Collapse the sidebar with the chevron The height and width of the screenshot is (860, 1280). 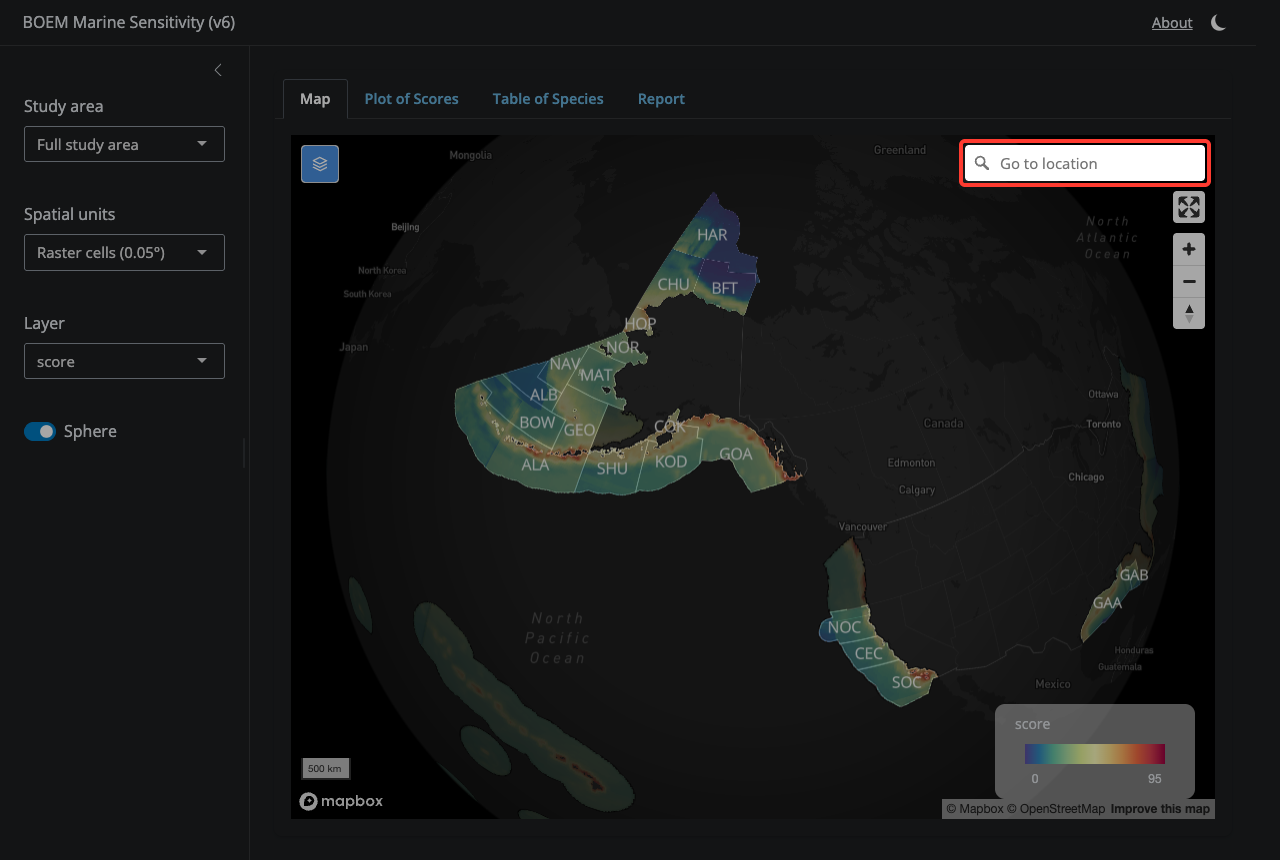(218, 70)
